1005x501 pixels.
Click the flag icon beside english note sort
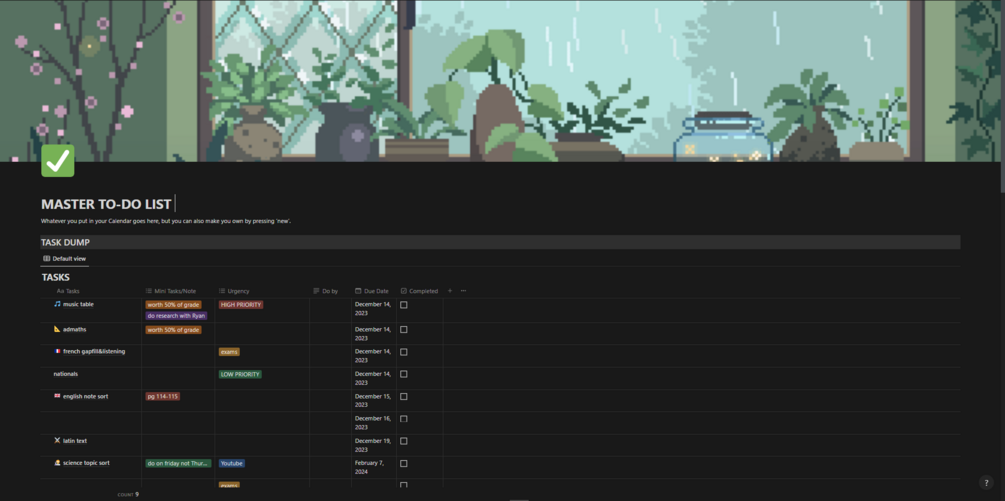pyautogui.click(x=57, y=396)
